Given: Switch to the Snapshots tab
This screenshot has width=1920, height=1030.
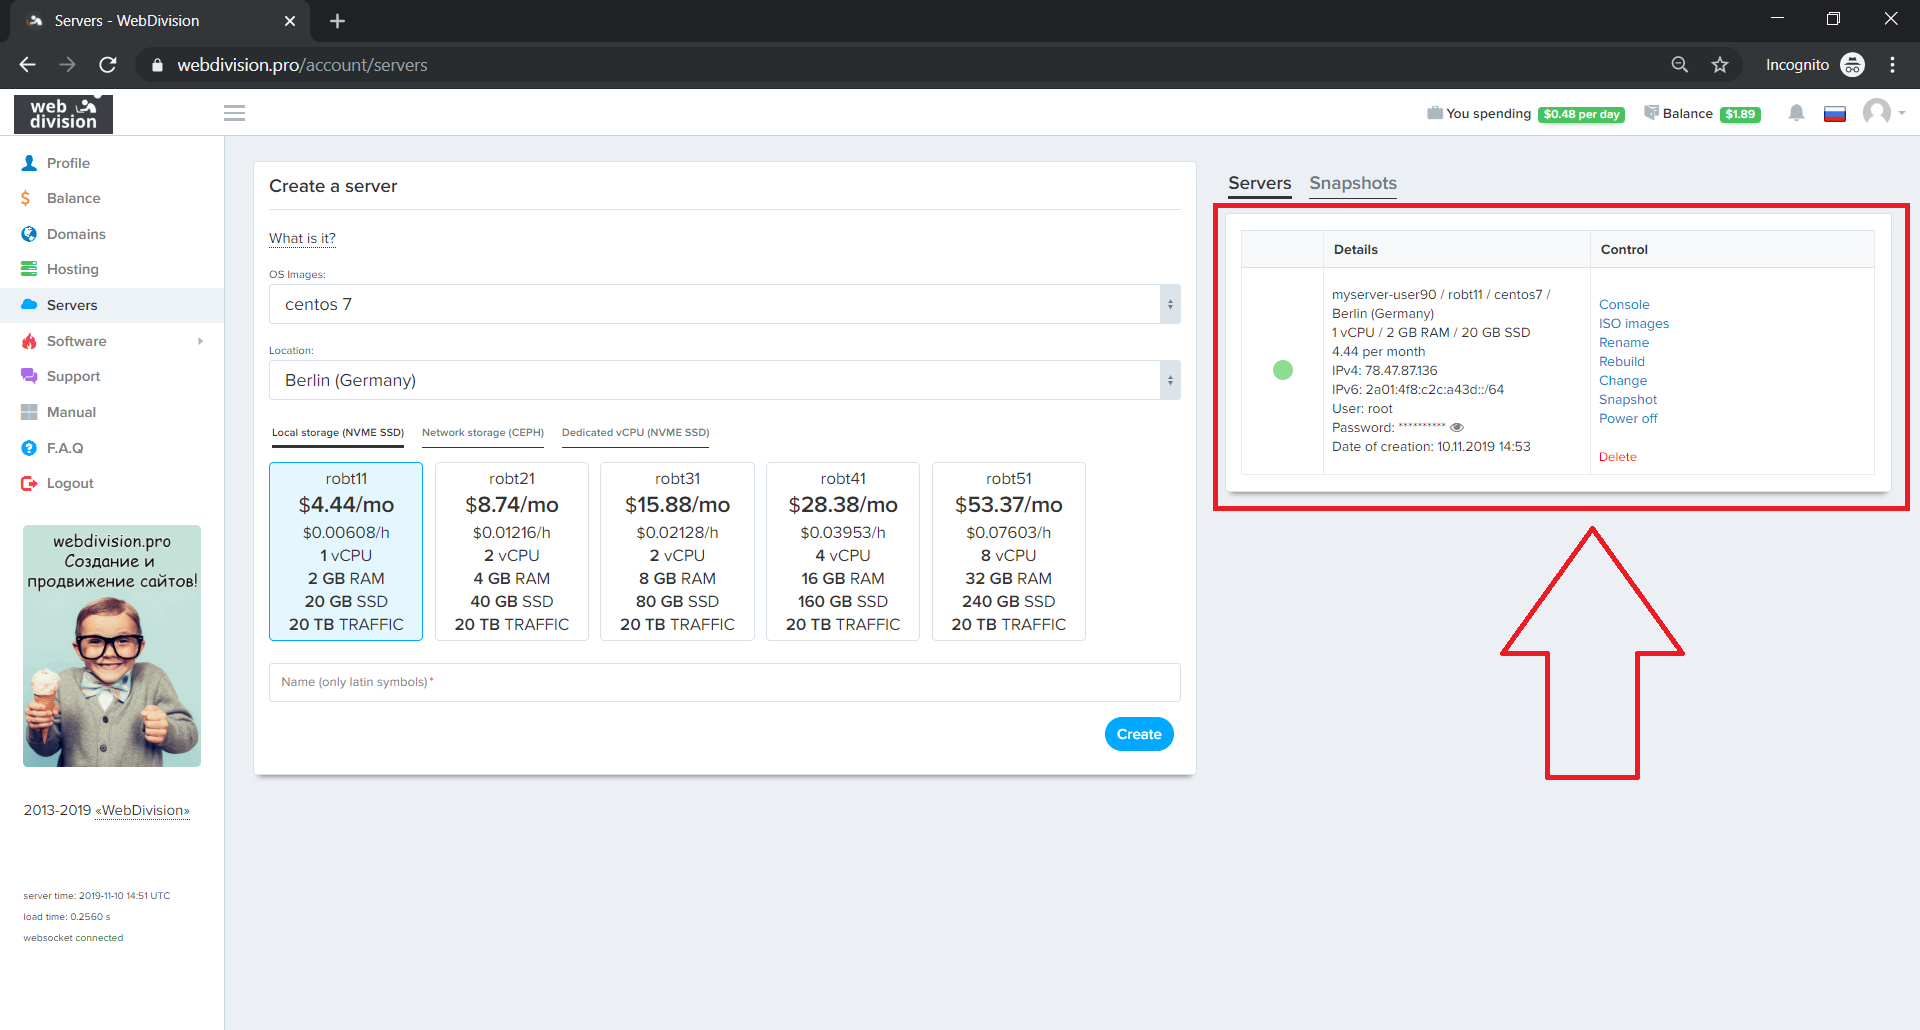Looking at the screenshot, I should [1352, 183].
